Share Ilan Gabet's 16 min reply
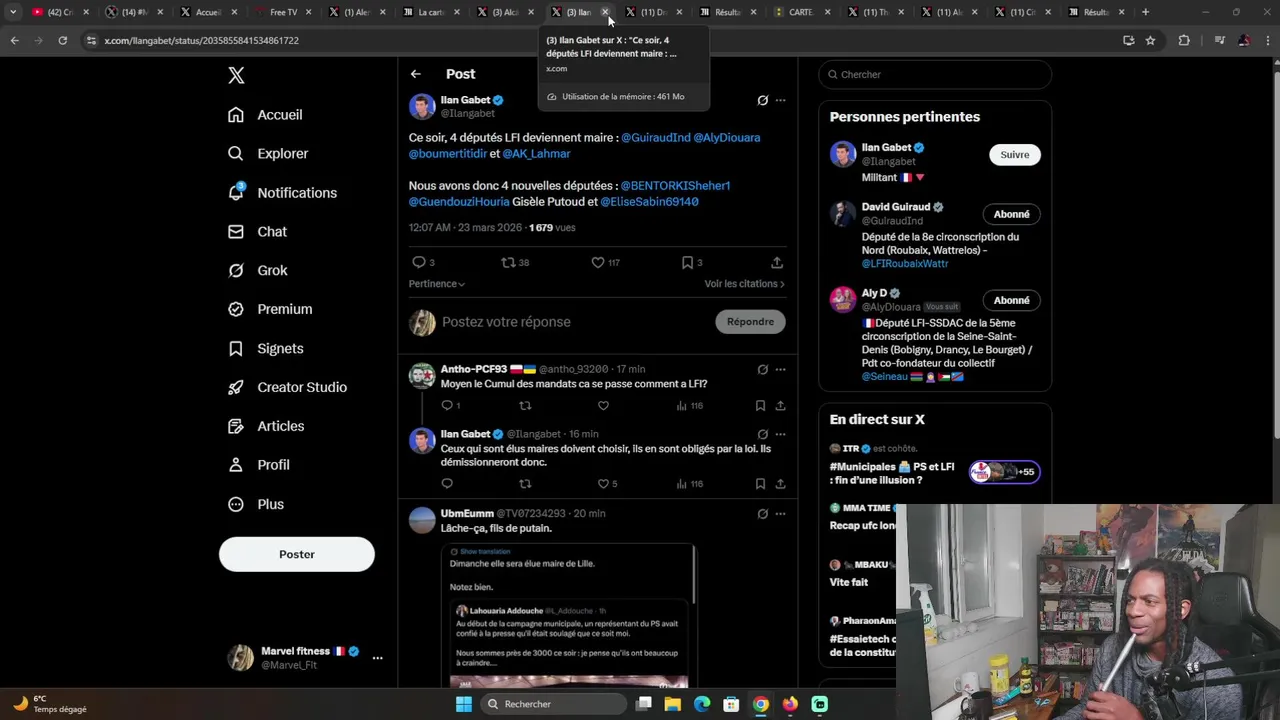 click(780, 484)
